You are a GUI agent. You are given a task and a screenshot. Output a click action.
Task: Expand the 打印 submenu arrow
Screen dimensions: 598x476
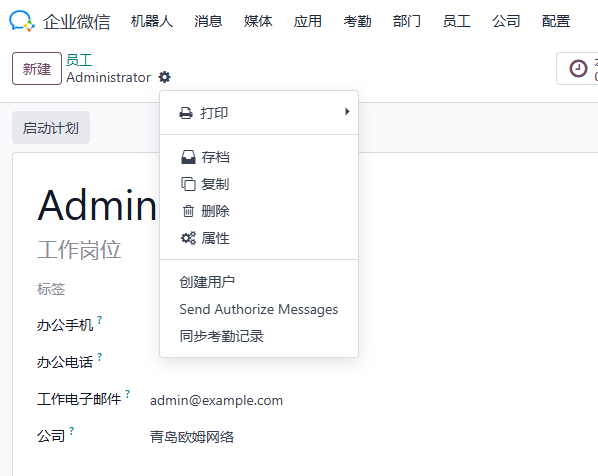[x=347, y=112]
